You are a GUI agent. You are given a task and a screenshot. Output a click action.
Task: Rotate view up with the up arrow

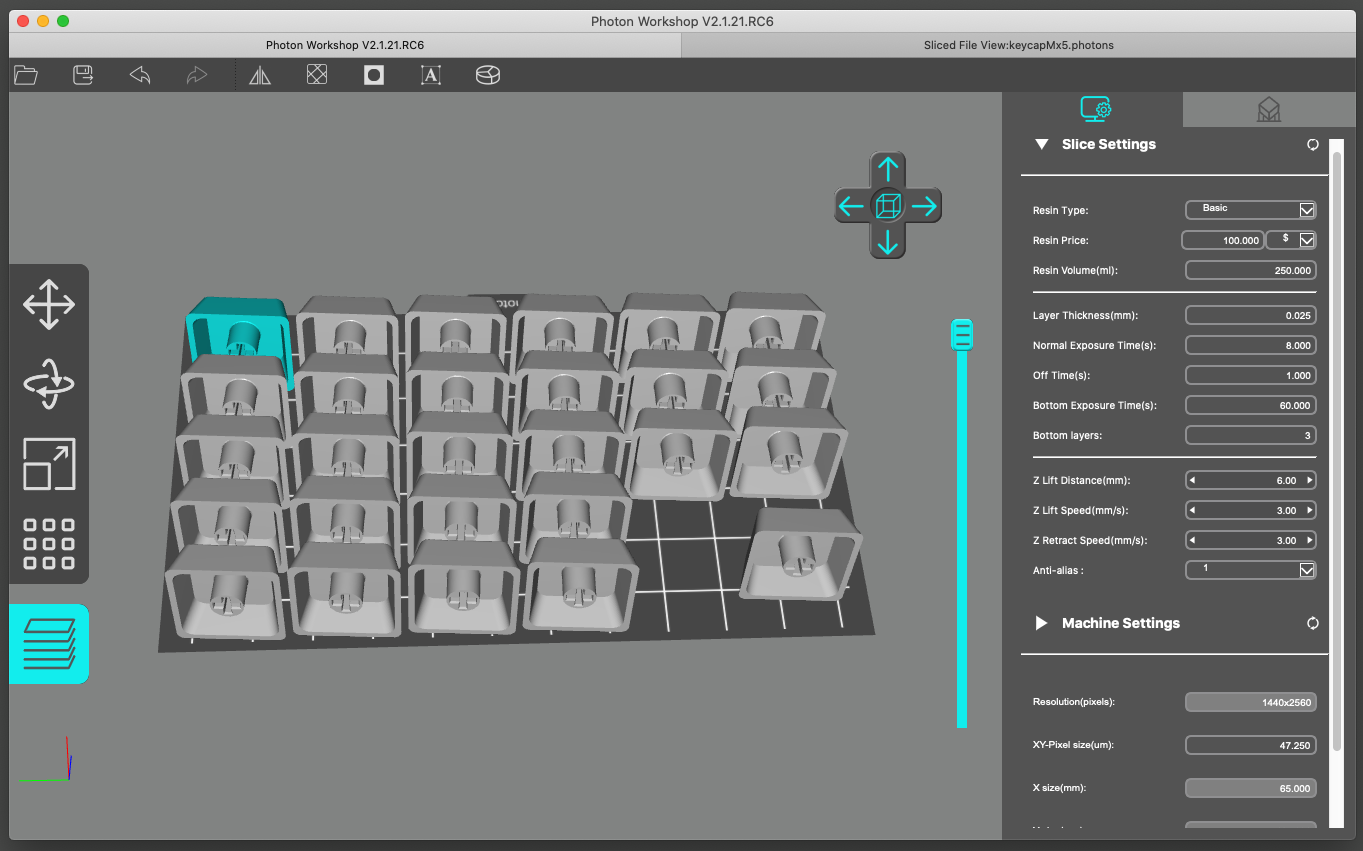(x=888, y=169)
